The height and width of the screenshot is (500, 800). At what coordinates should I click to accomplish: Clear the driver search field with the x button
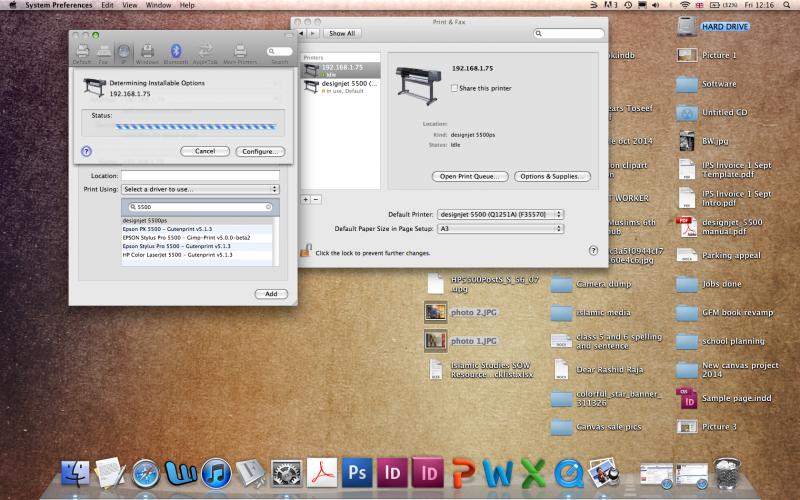pos(268,207)
